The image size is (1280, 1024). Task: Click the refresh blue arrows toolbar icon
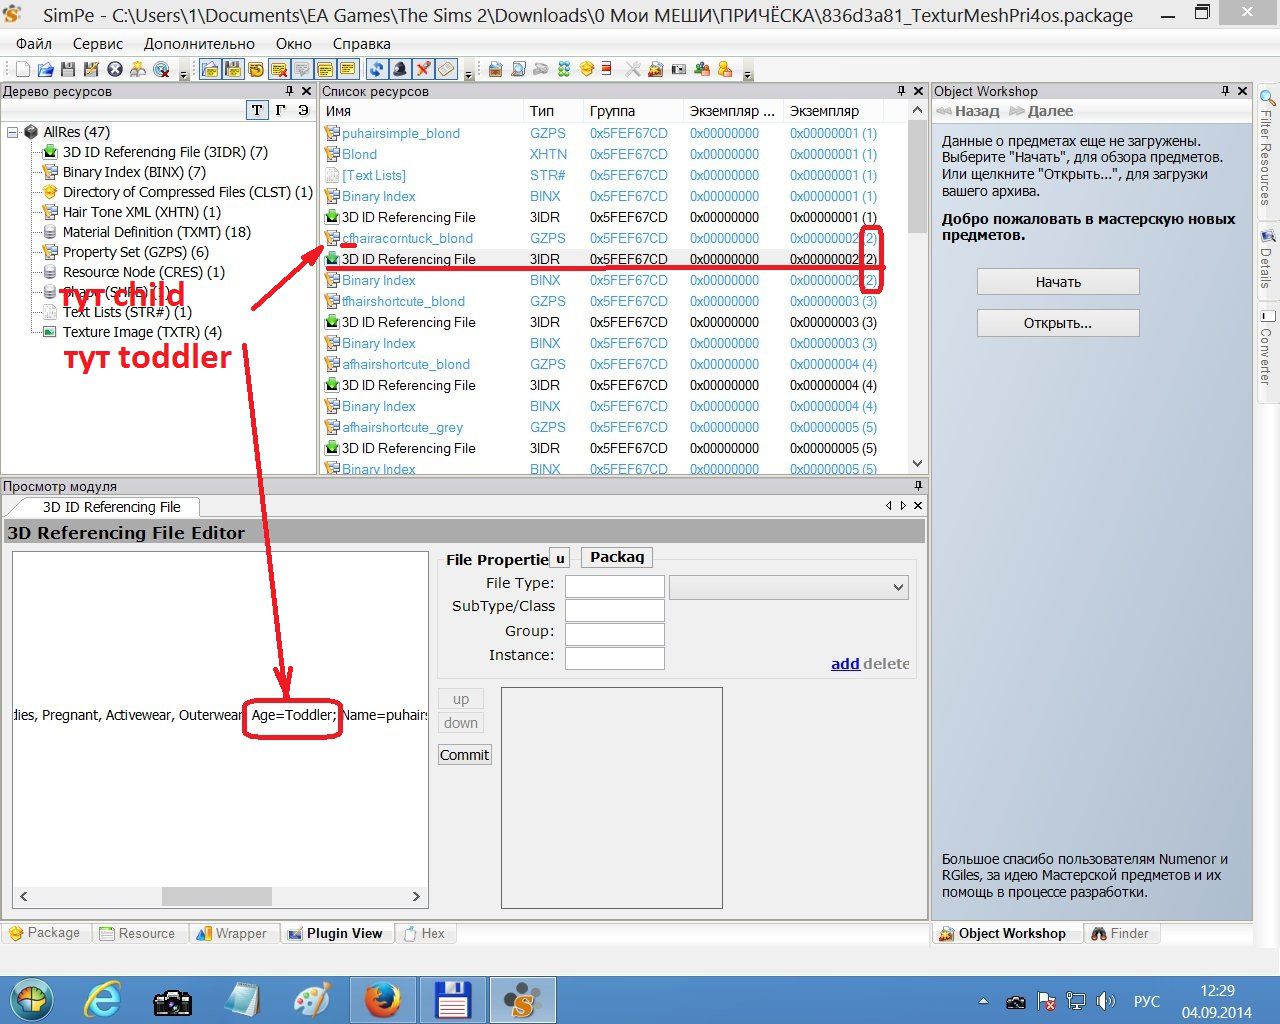tap(376, 69)
